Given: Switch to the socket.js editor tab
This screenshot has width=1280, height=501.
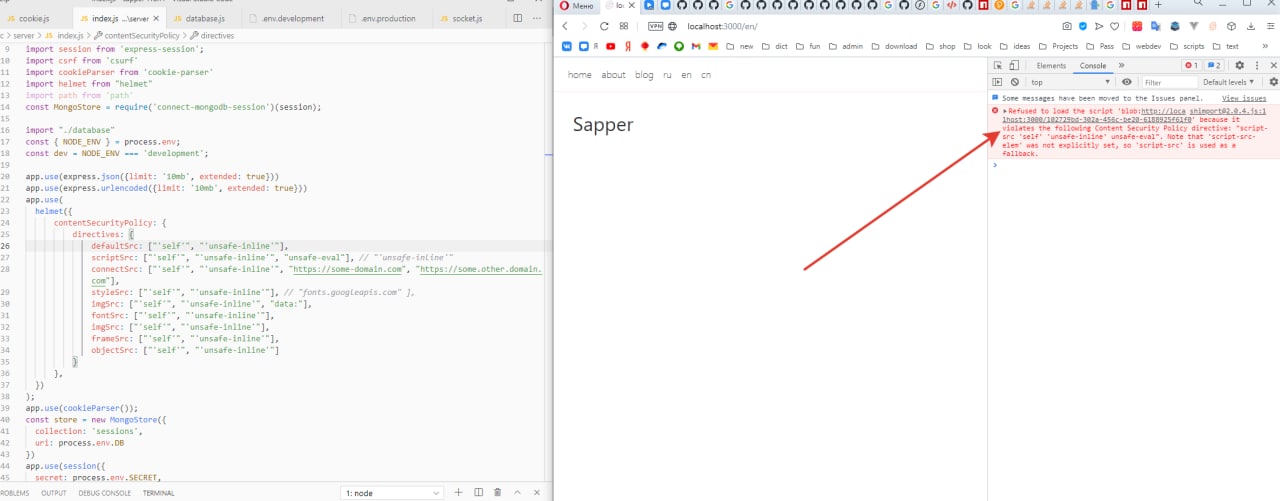Looking at the screenshot, I should point(469,18).
